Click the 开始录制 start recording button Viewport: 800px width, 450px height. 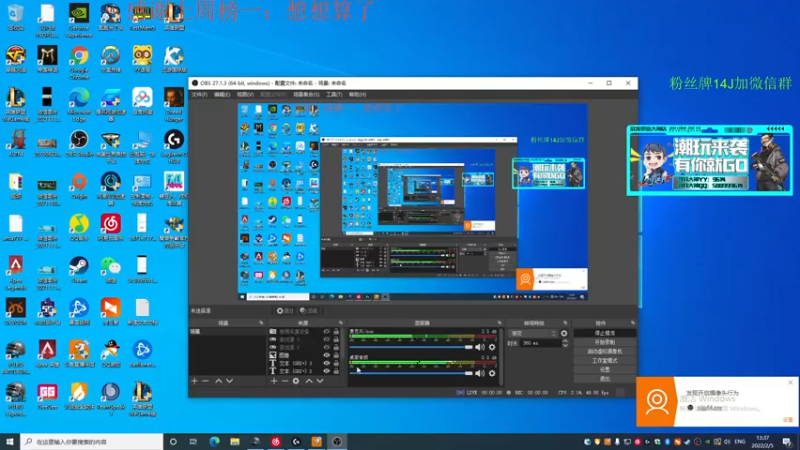point(605,342)
